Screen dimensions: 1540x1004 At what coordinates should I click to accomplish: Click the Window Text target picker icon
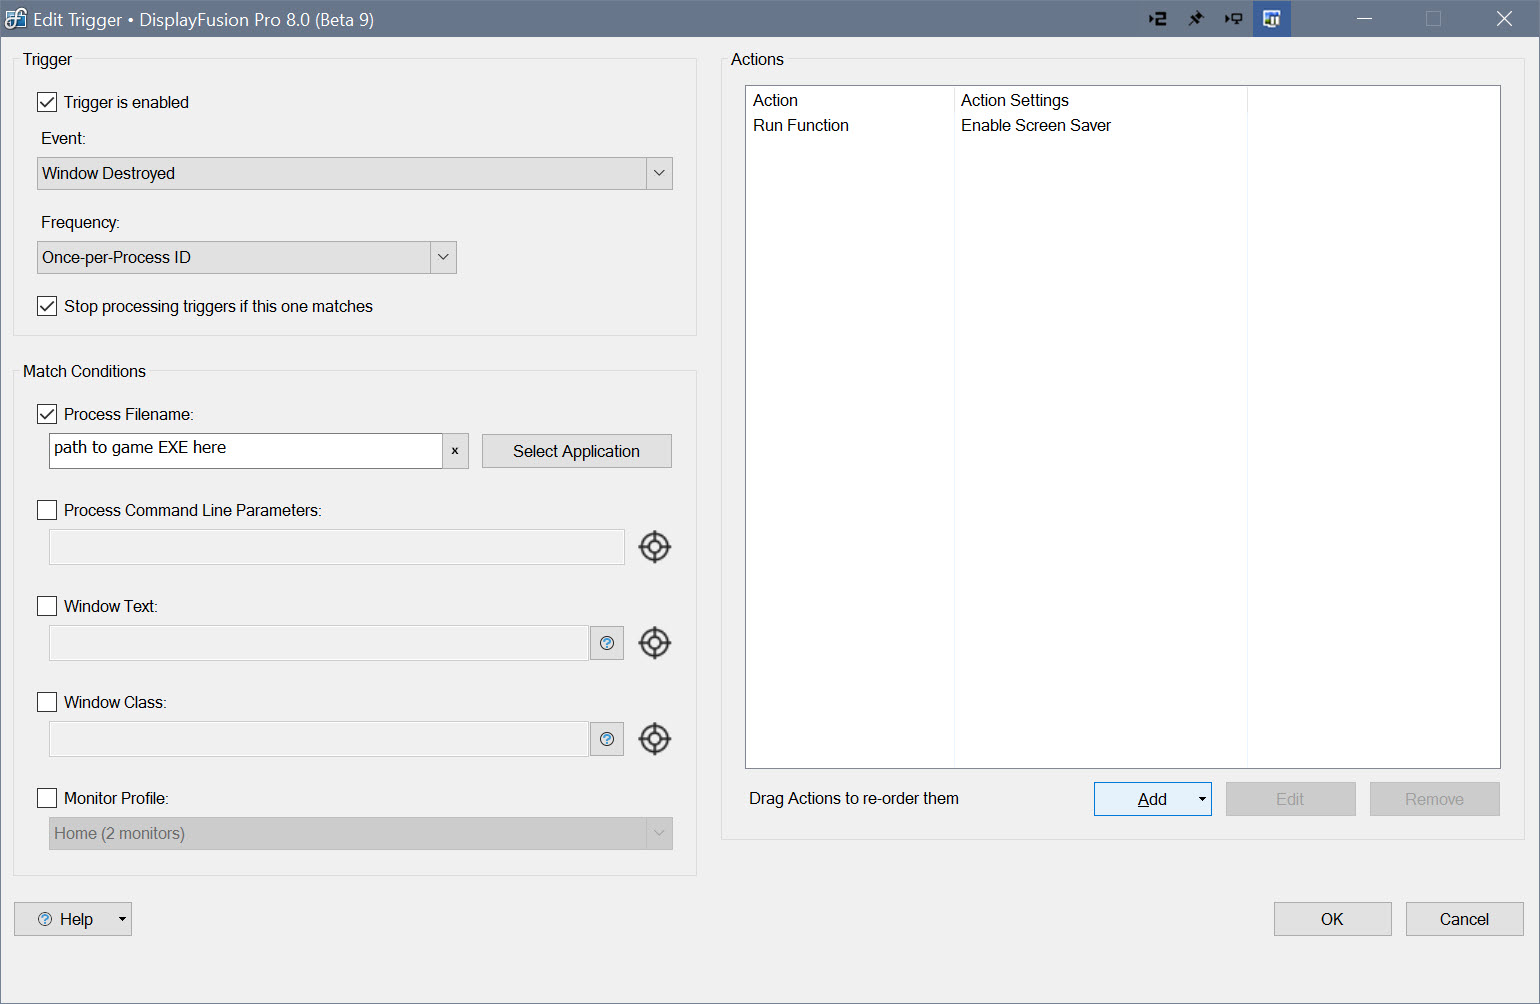654,643
